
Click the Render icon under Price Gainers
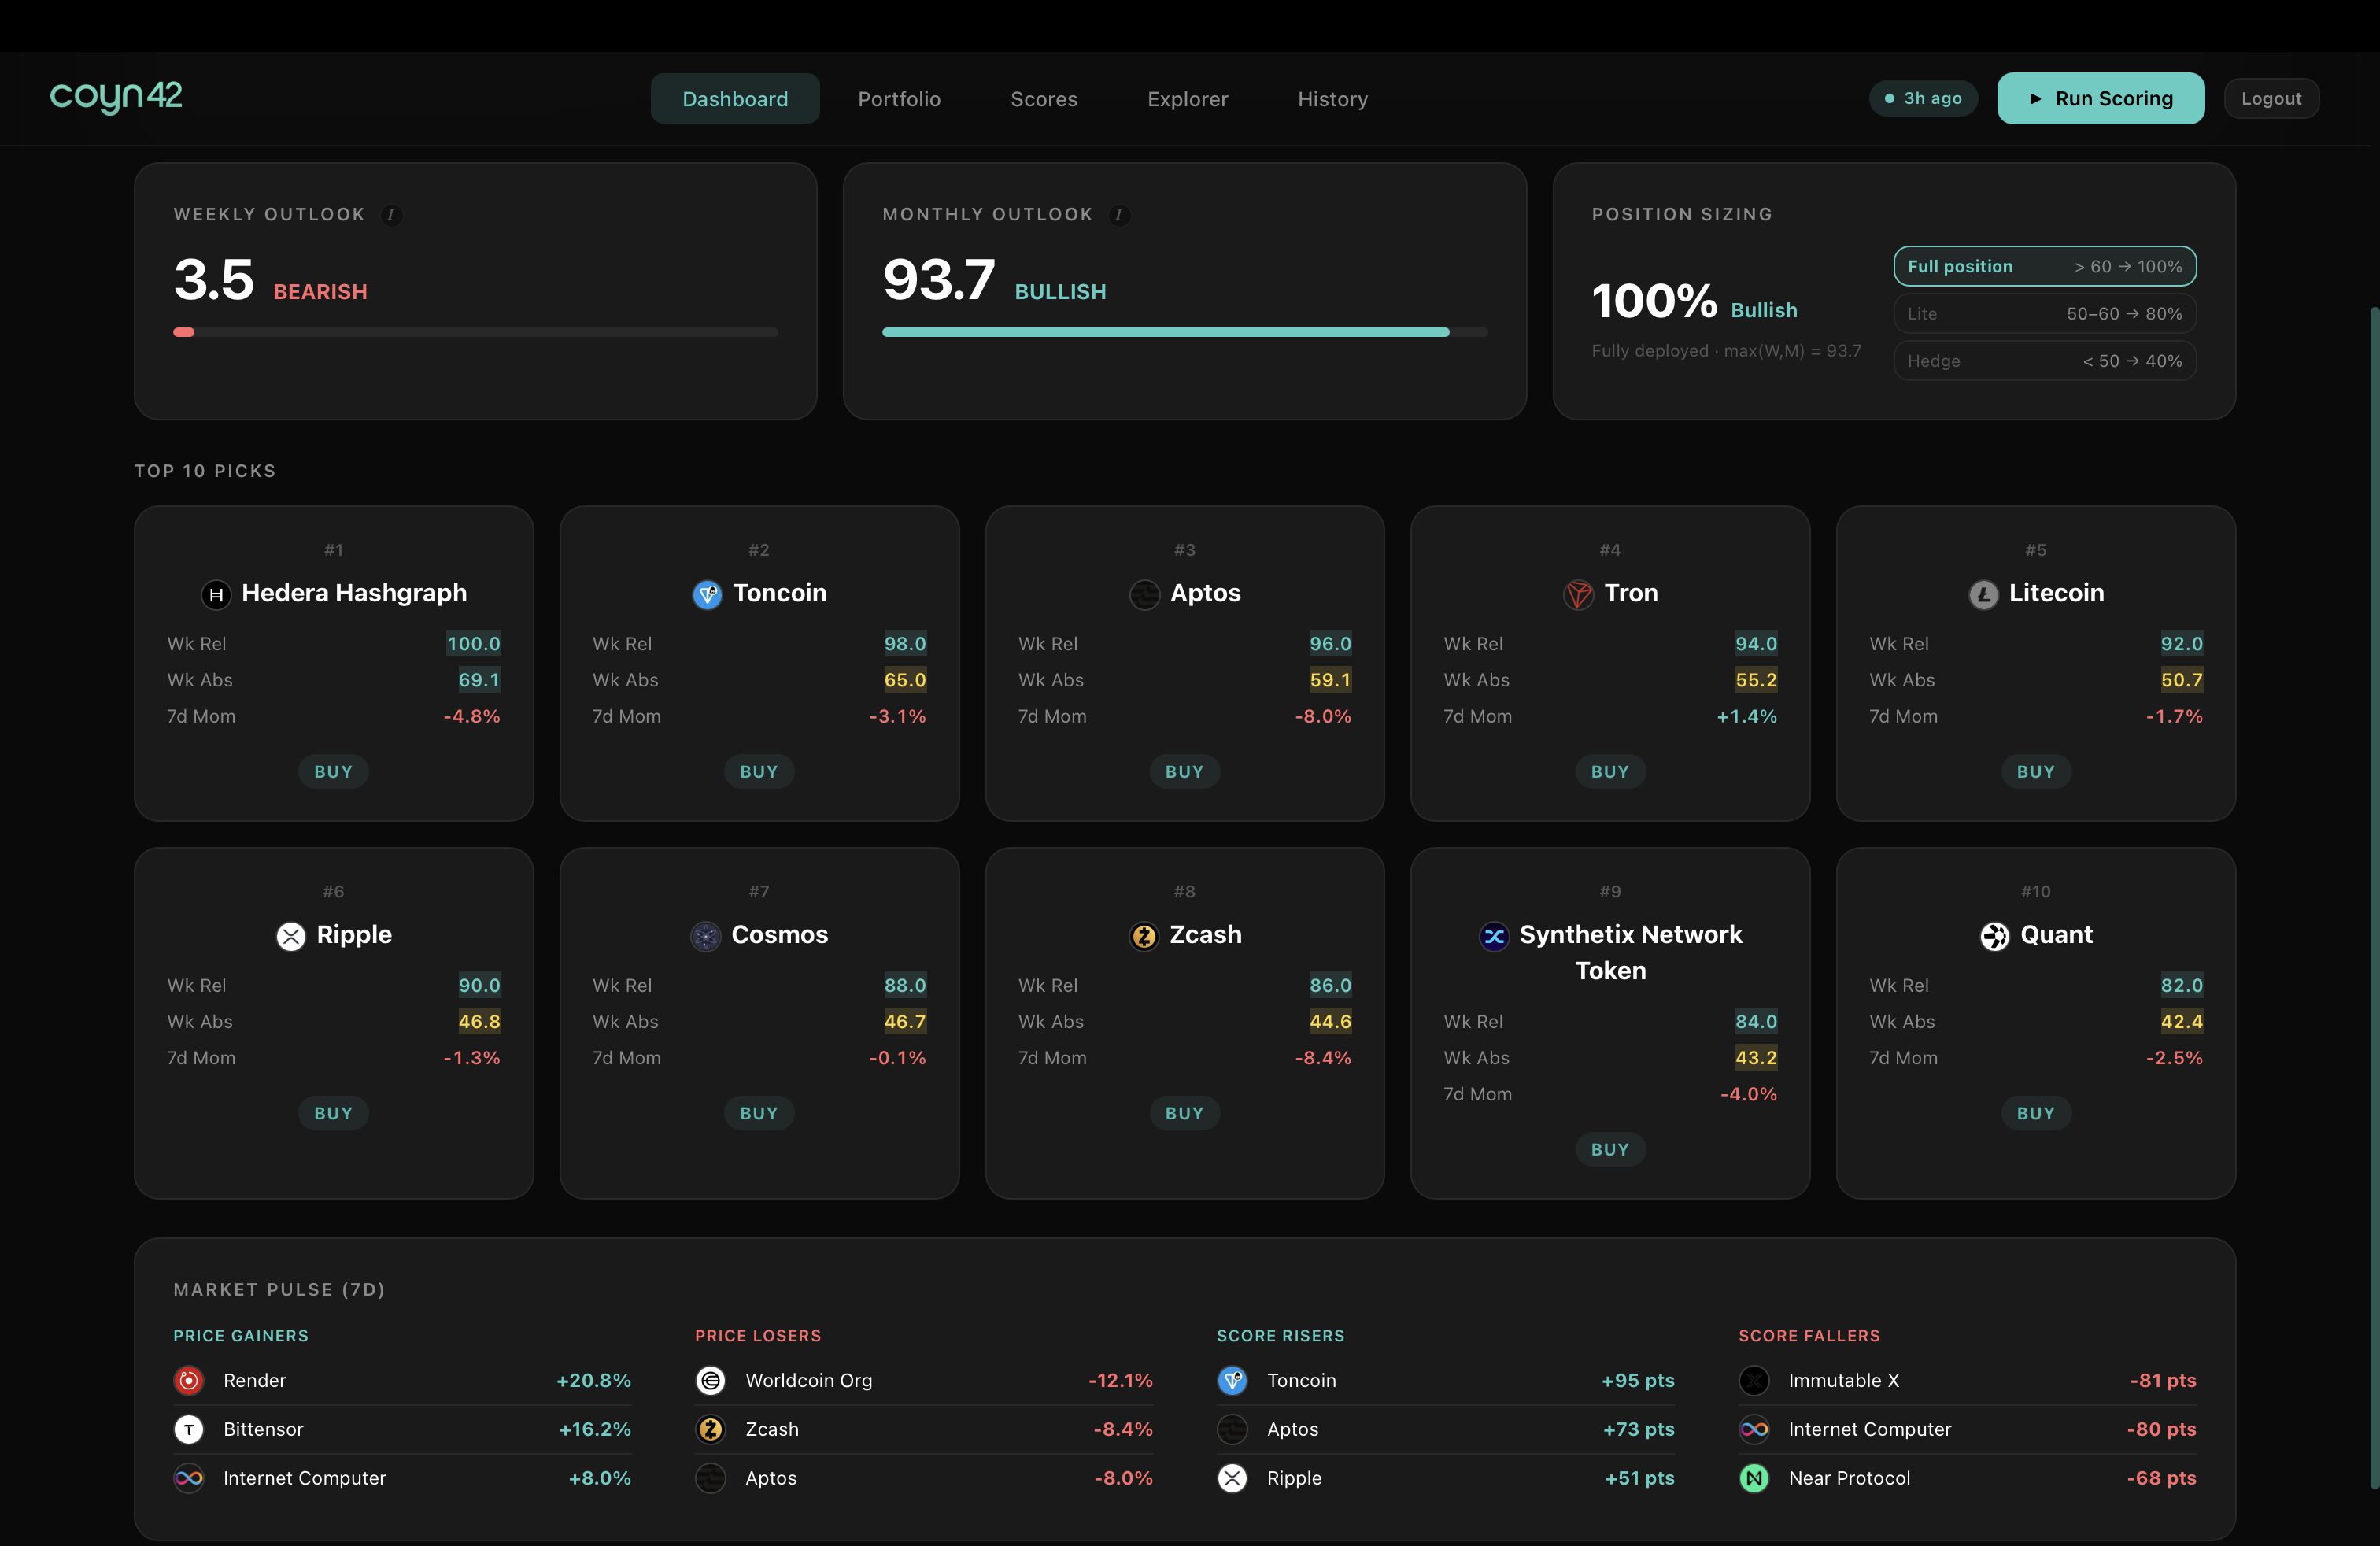(188, 1380)
